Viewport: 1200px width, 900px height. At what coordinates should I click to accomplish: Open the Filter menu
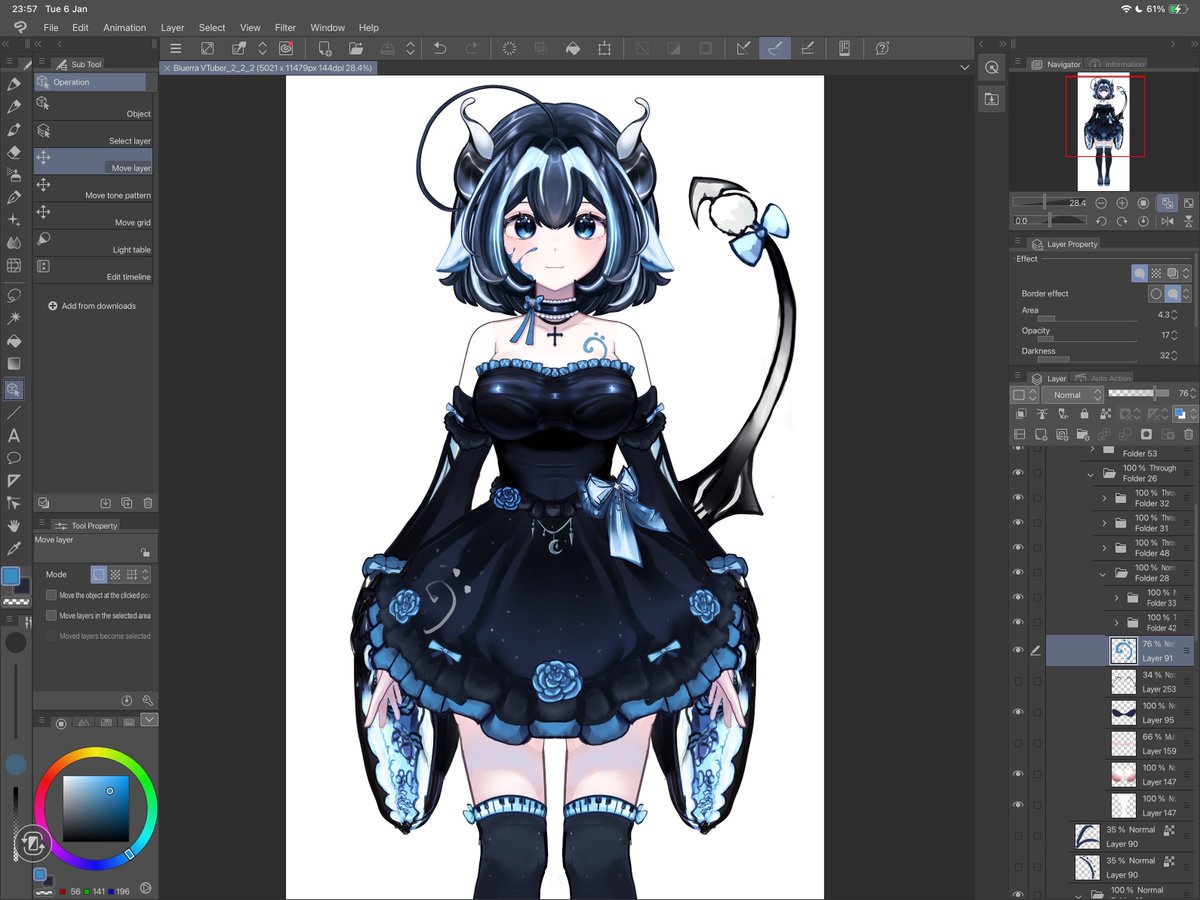(x=285, y=27)
